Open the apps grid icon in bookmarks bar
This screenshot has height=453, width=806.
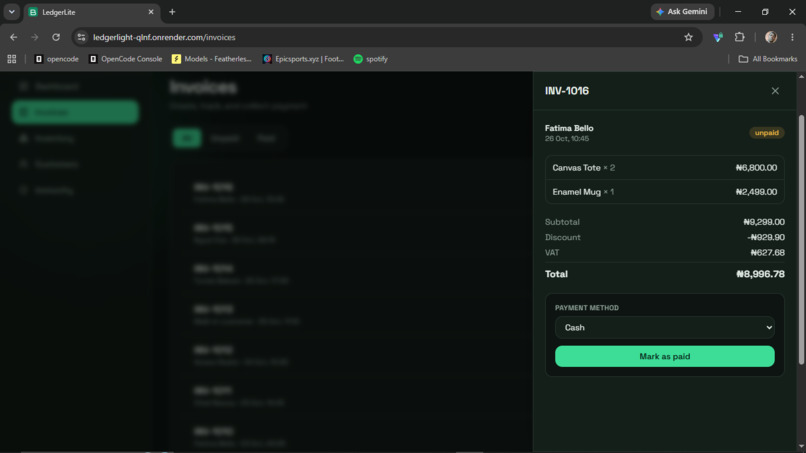click(12, 59)
